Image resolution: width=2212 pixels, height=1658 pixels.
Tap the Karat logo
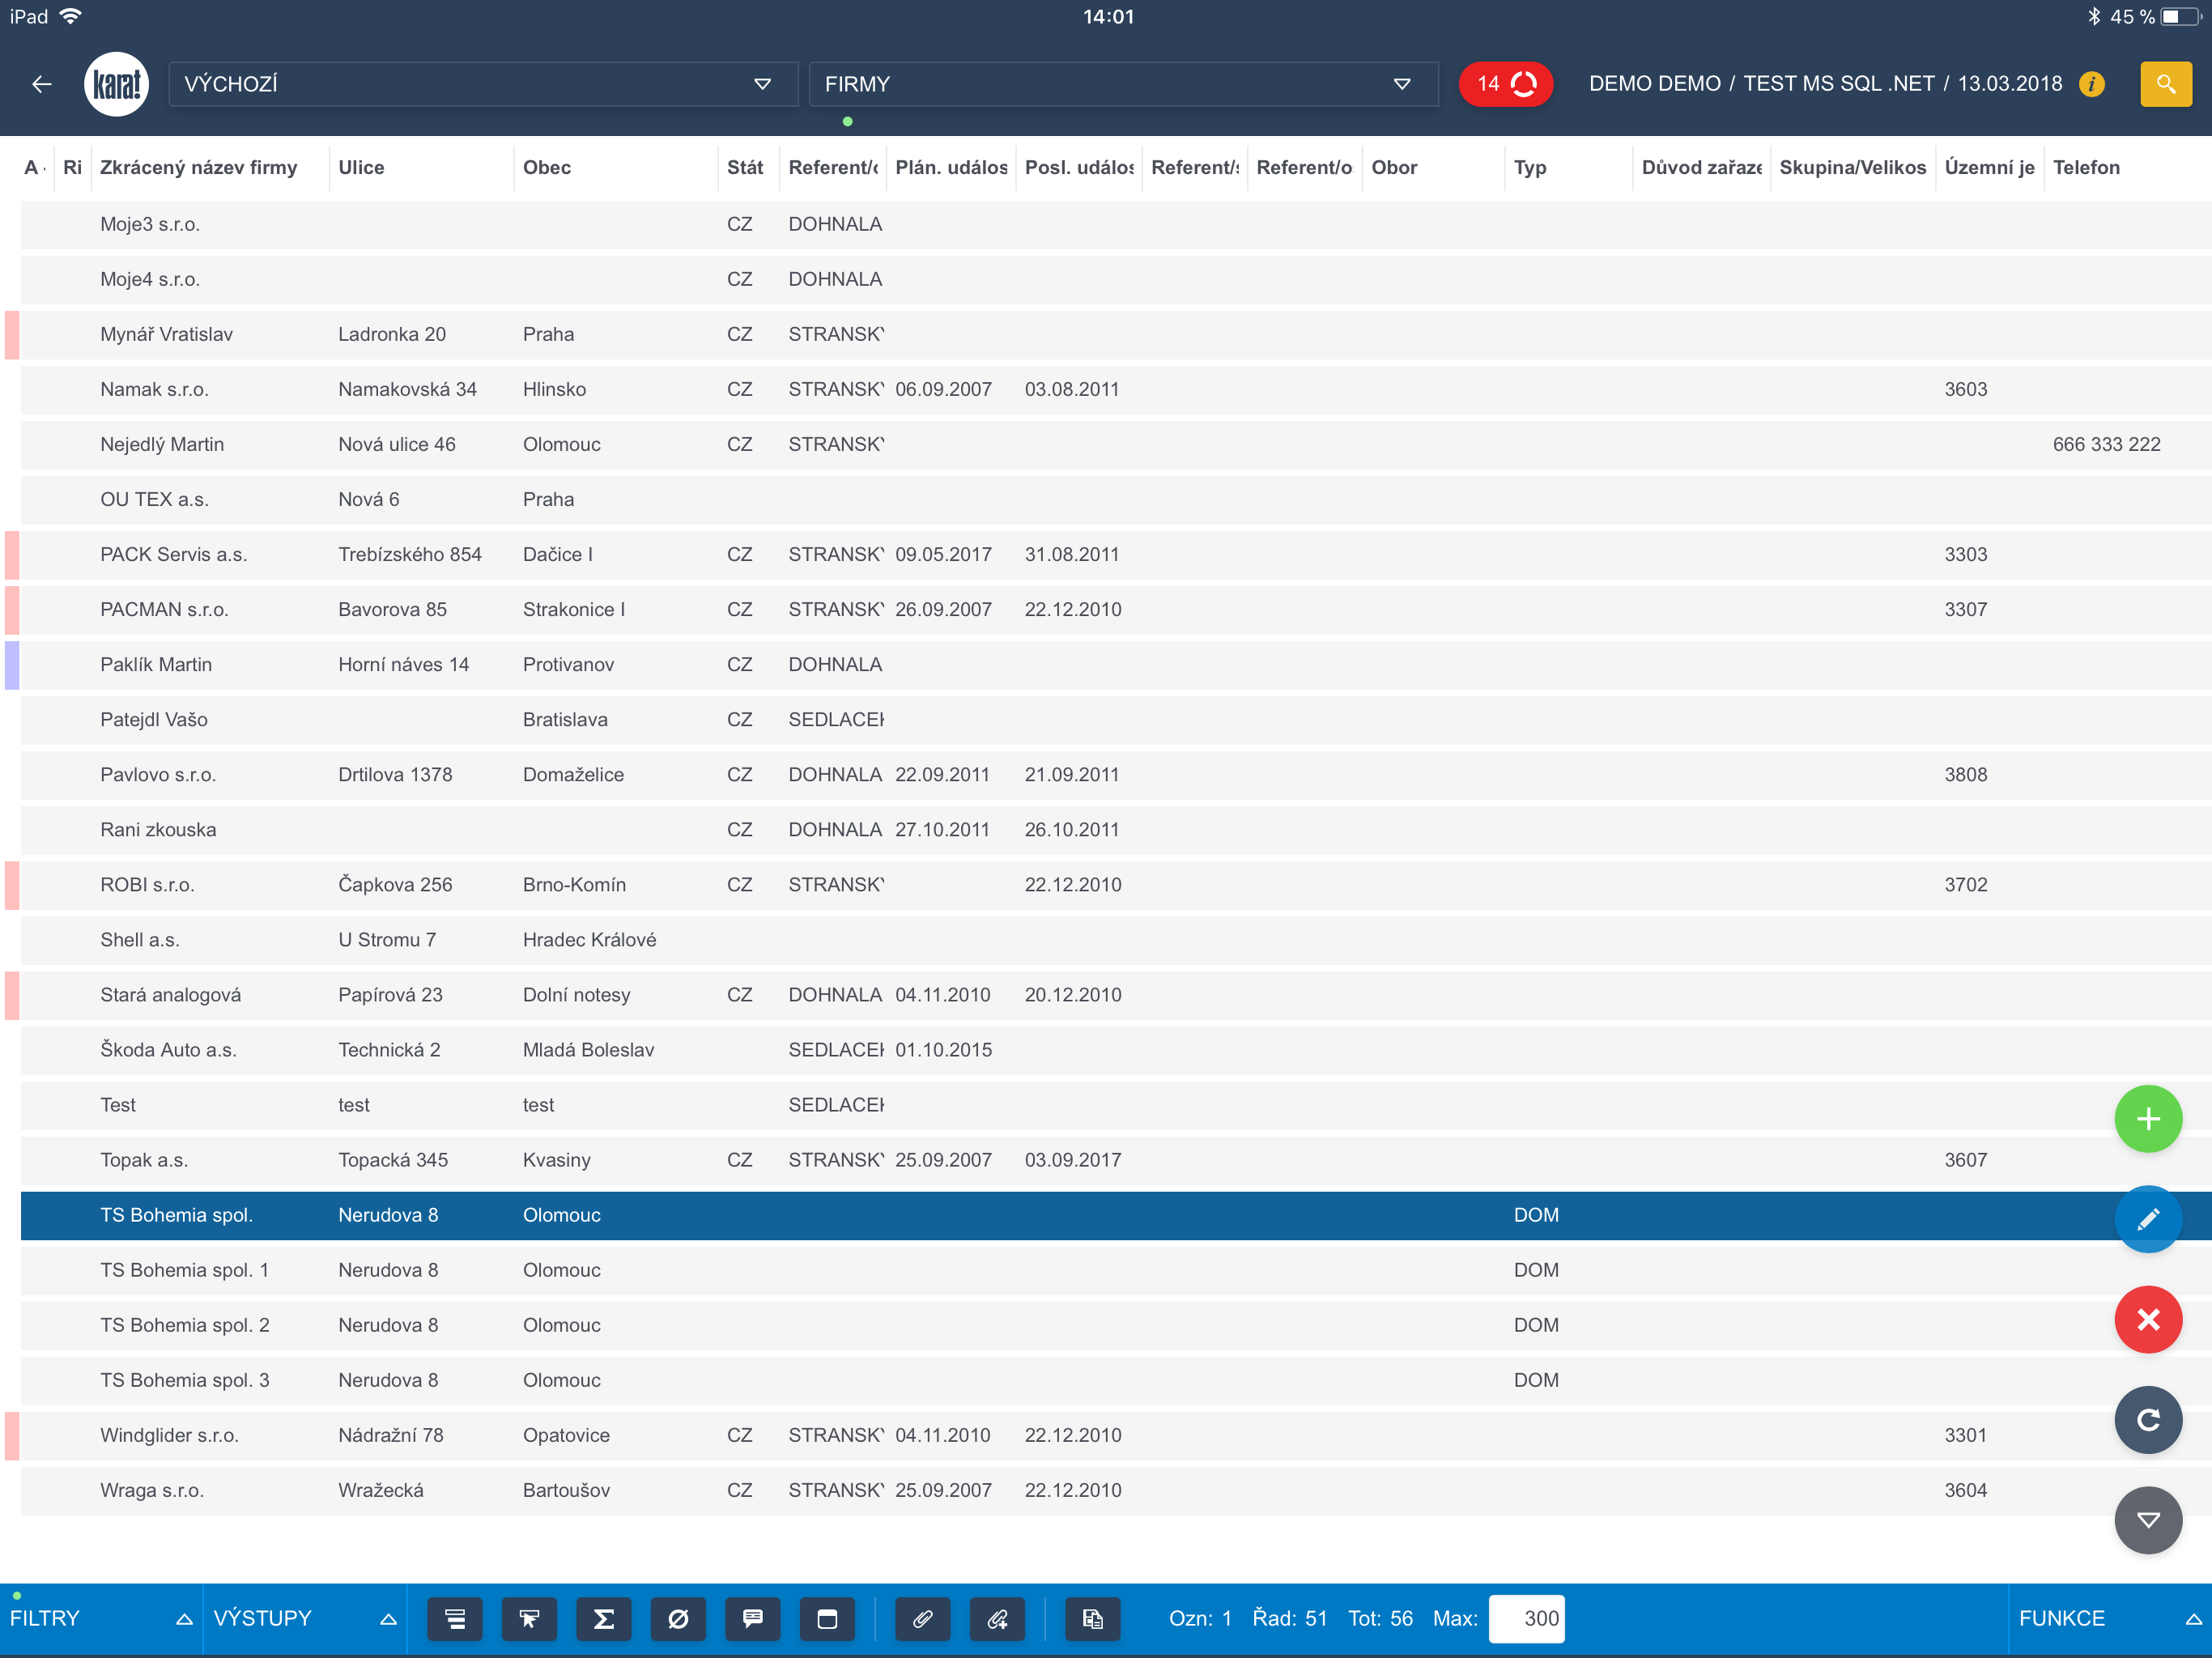click(116, 84)
